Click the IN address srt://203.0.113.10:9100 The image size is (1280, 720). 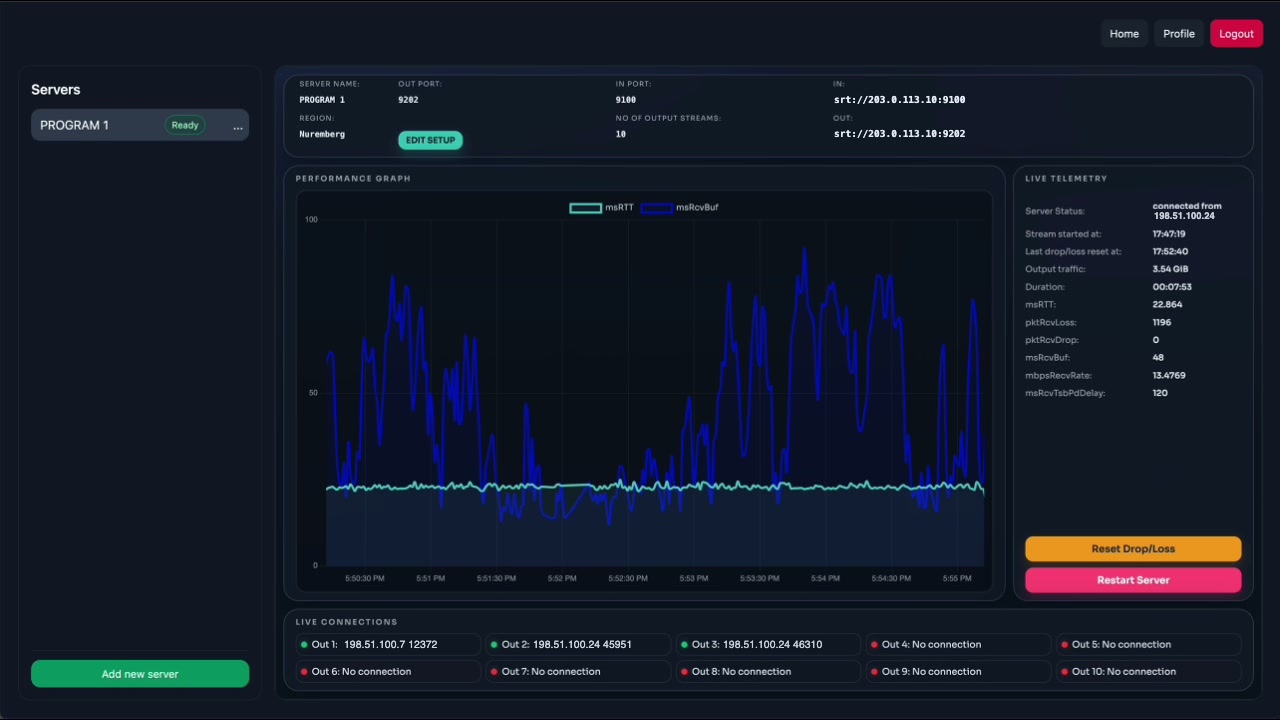click(x=899, y=100)
